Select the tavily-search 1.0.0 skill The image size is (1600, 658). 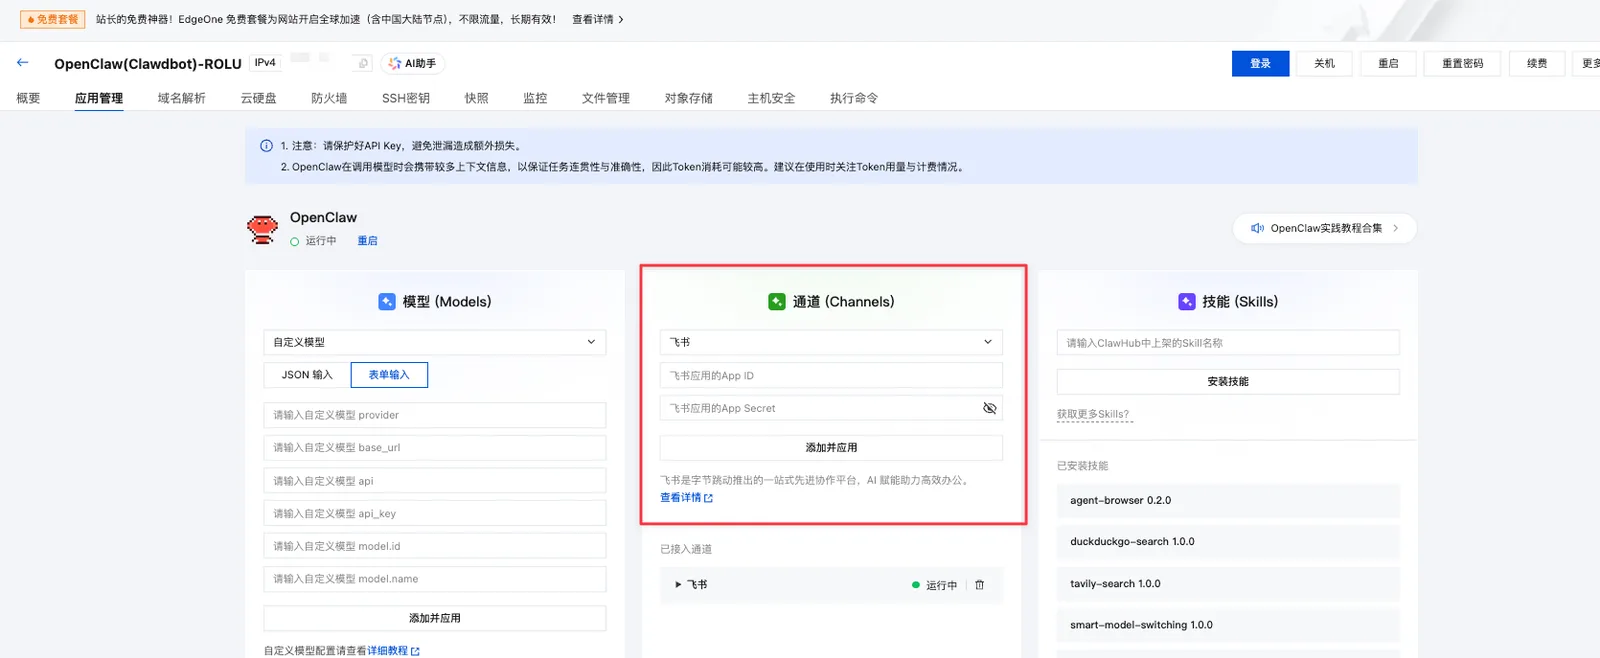click(x=1228, y=584)
